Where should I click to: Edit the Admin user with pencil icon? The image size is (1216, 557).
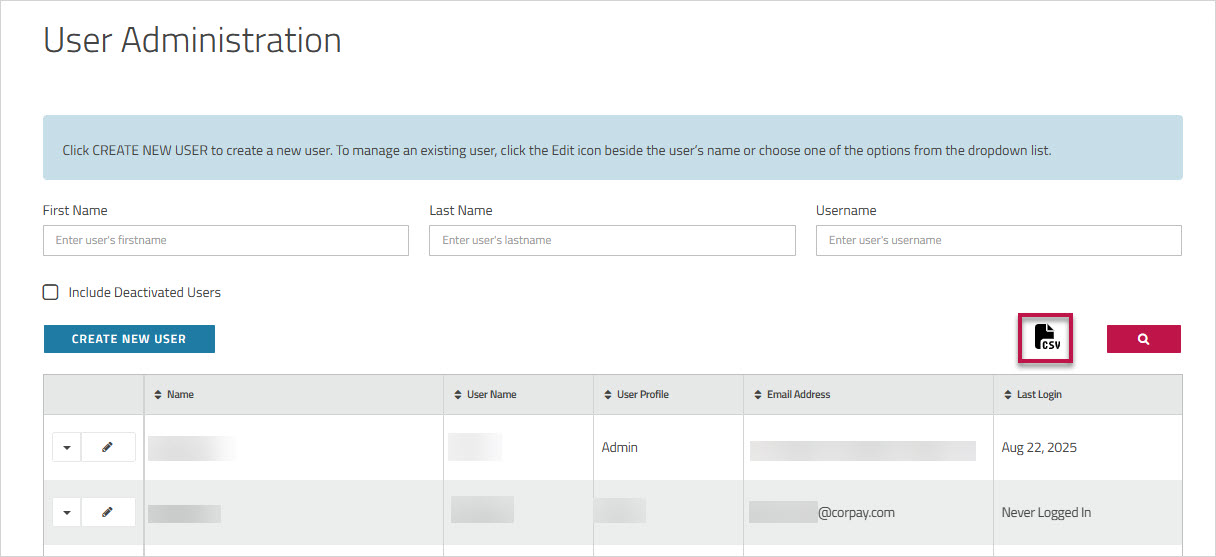[107, 447]
